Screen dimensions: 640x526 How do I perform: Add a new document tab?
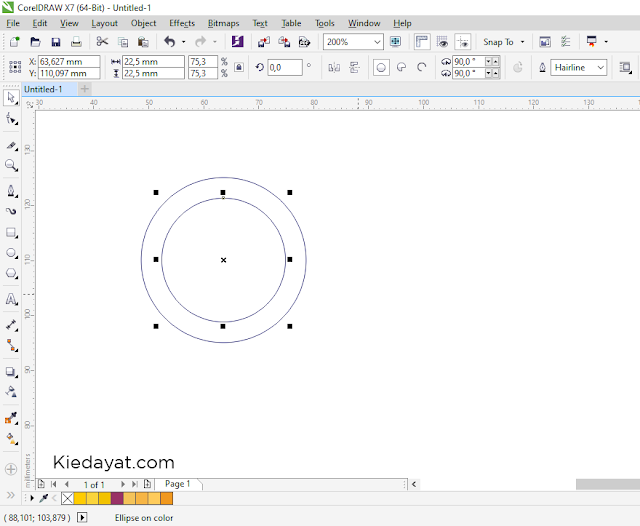[84, 89]
